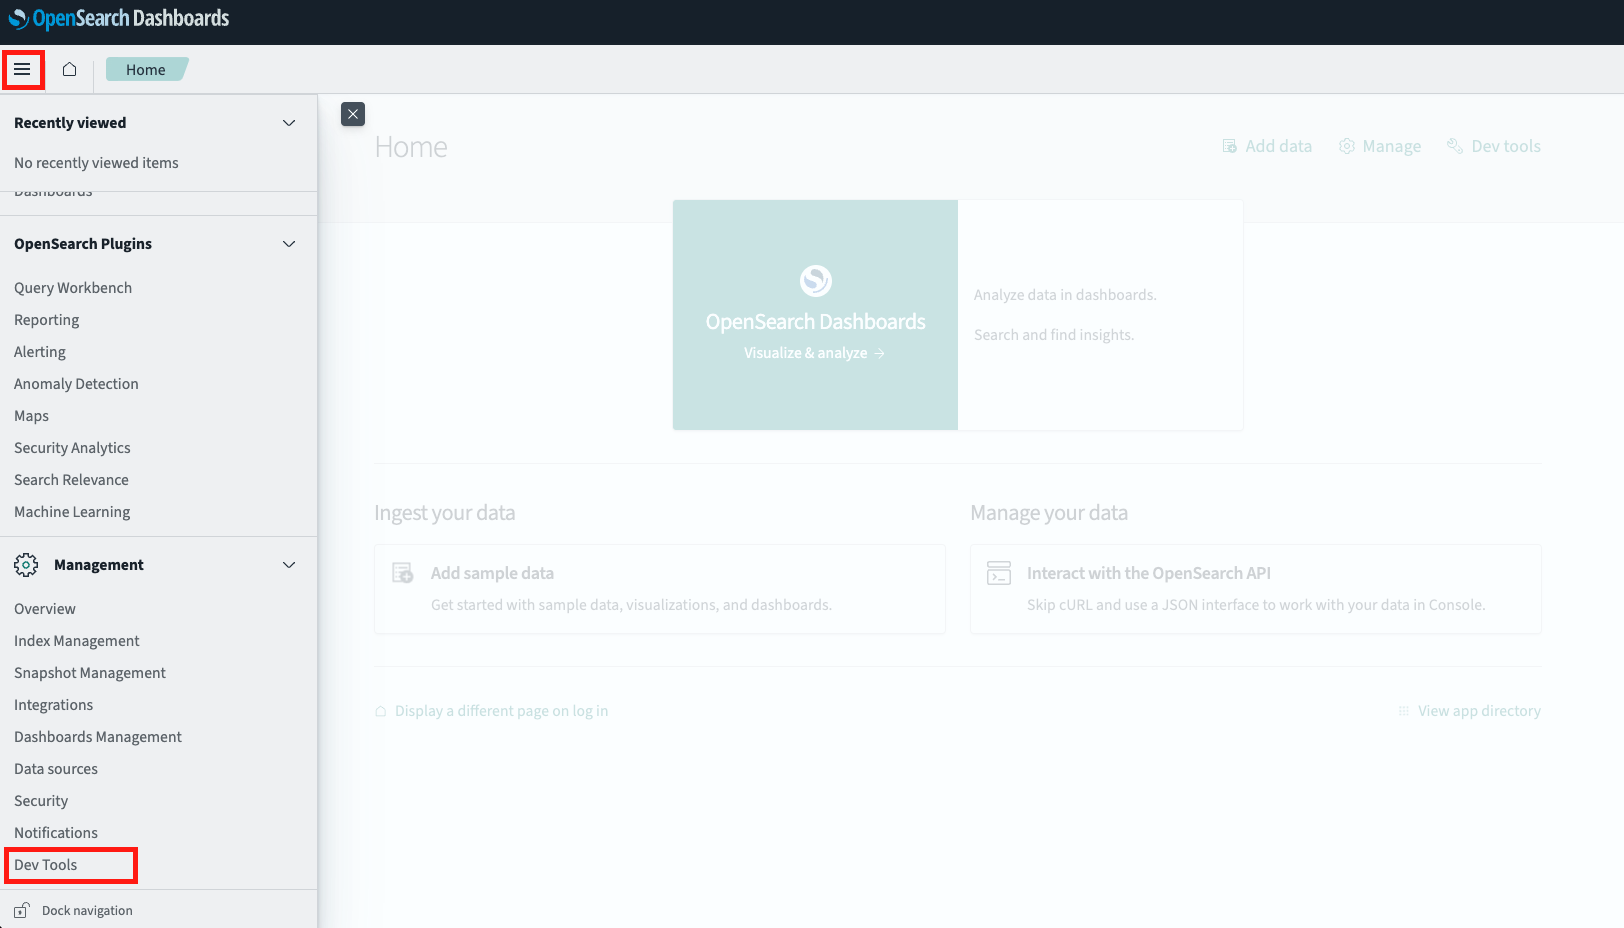The image size is (1624, 928).
Task: Collapse the OpenSearch Plugins section
Action: 289,243
